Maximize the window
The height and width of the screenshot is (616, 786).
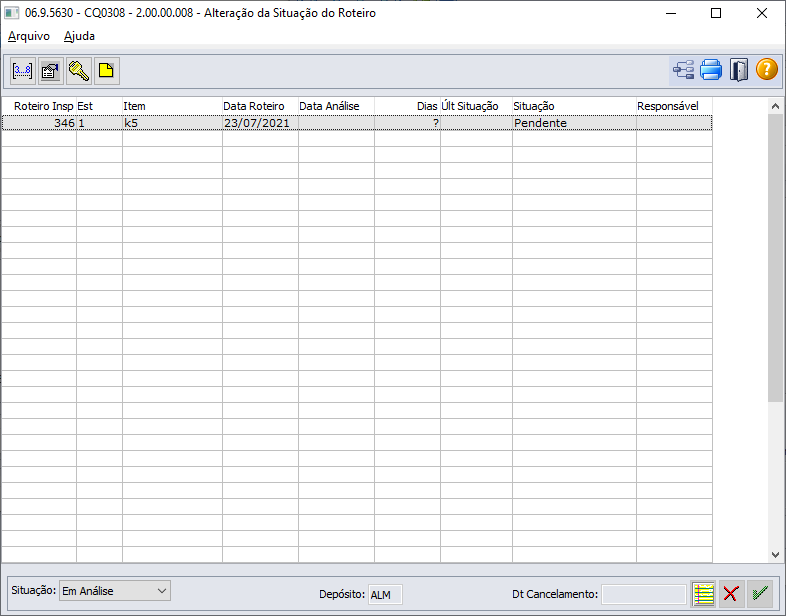point(716,13)
